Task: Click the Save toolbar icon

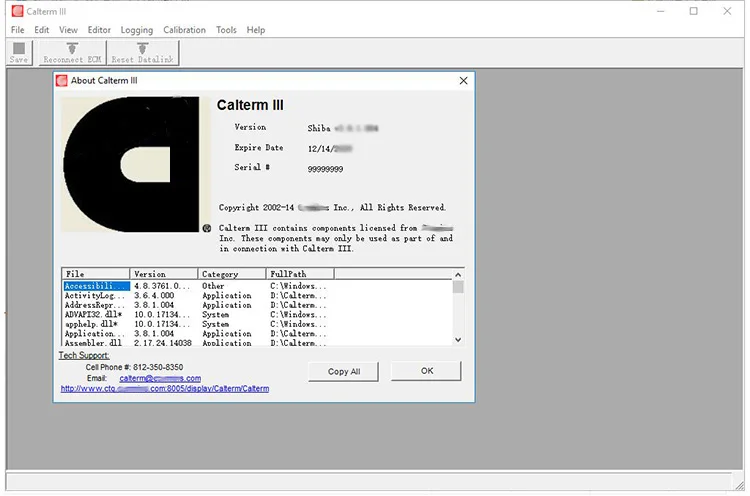Action: click(x=19, y=52)
